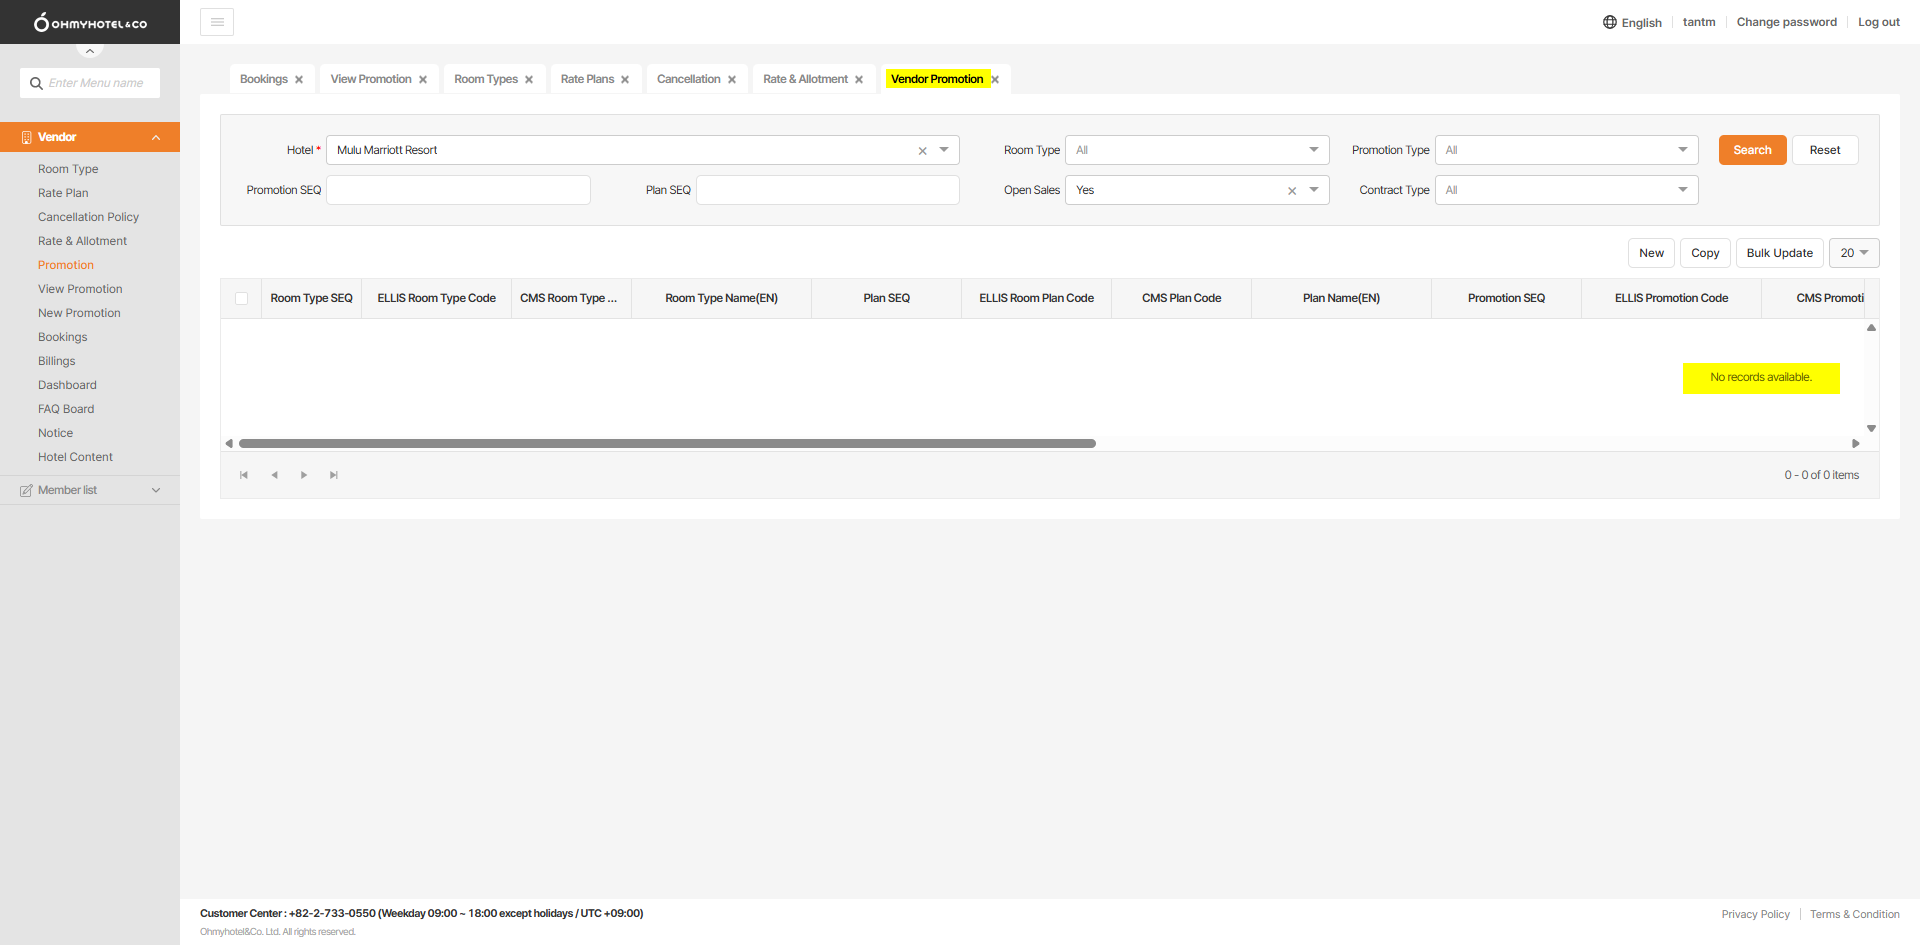Sort by Room Type SEQ column header
Image resolution: width=1920 pixels, height=945 pixels.
[311, 298]
